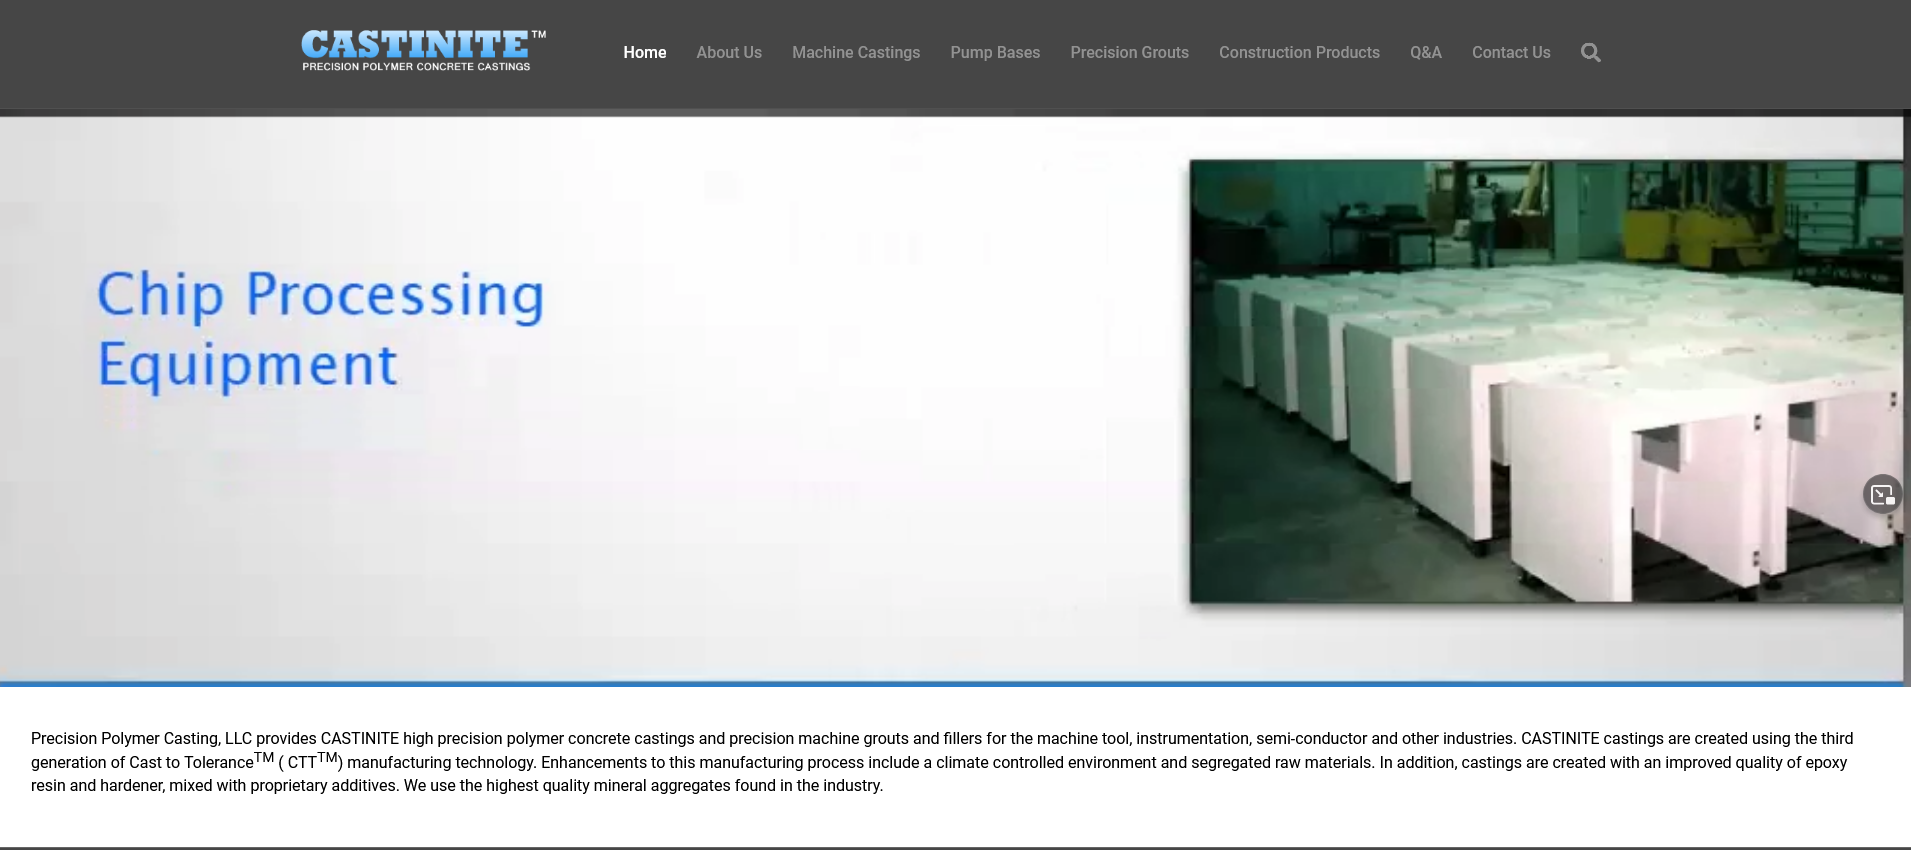Open the About Us page
Viewport: 1911px width, 850px height.
(729, 53)
